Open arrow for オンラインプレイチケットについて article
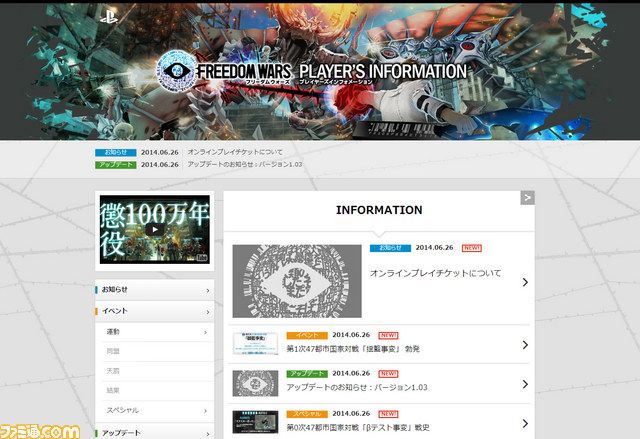640x439 pixels. pos(525,282)
